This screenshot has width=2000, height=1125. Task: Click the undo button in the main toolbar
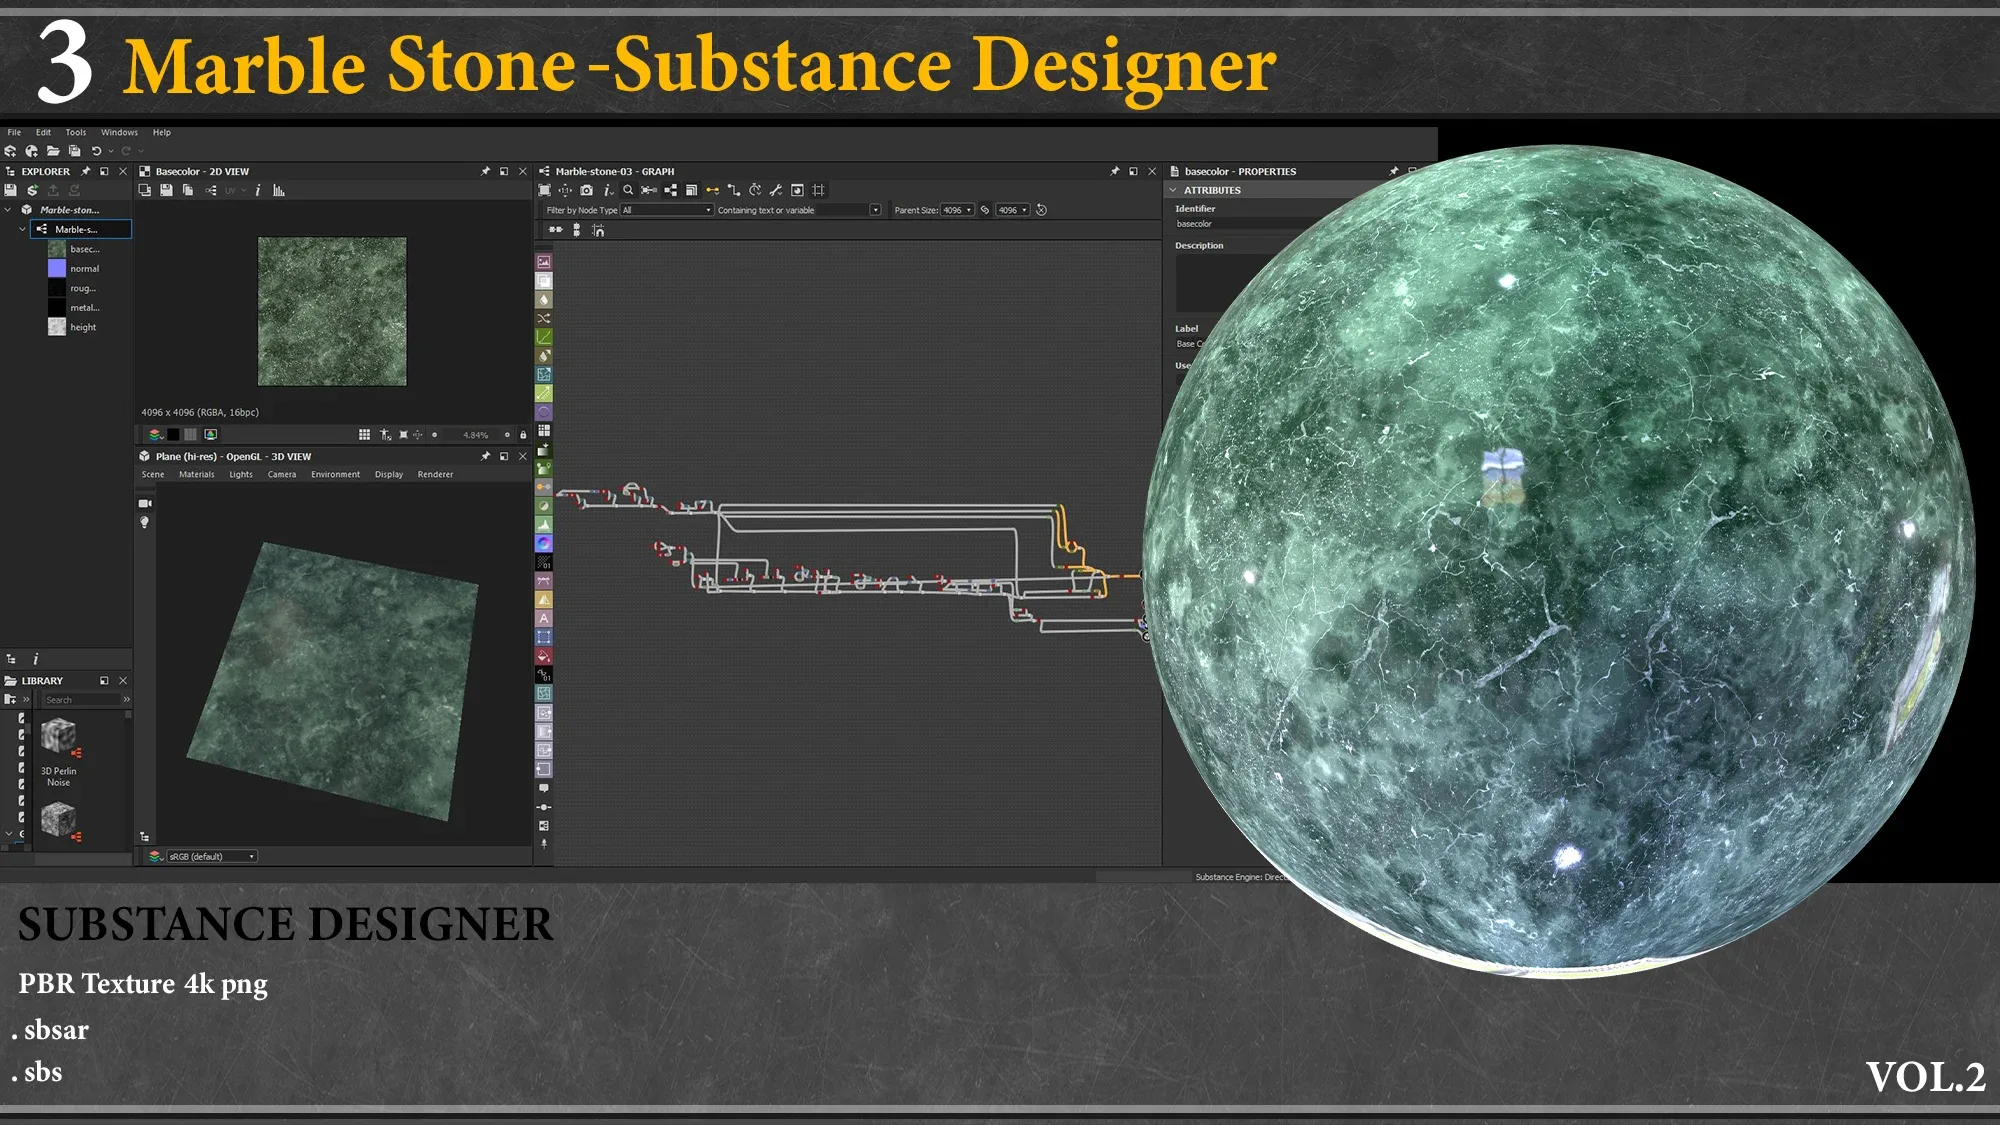point(95,150)
